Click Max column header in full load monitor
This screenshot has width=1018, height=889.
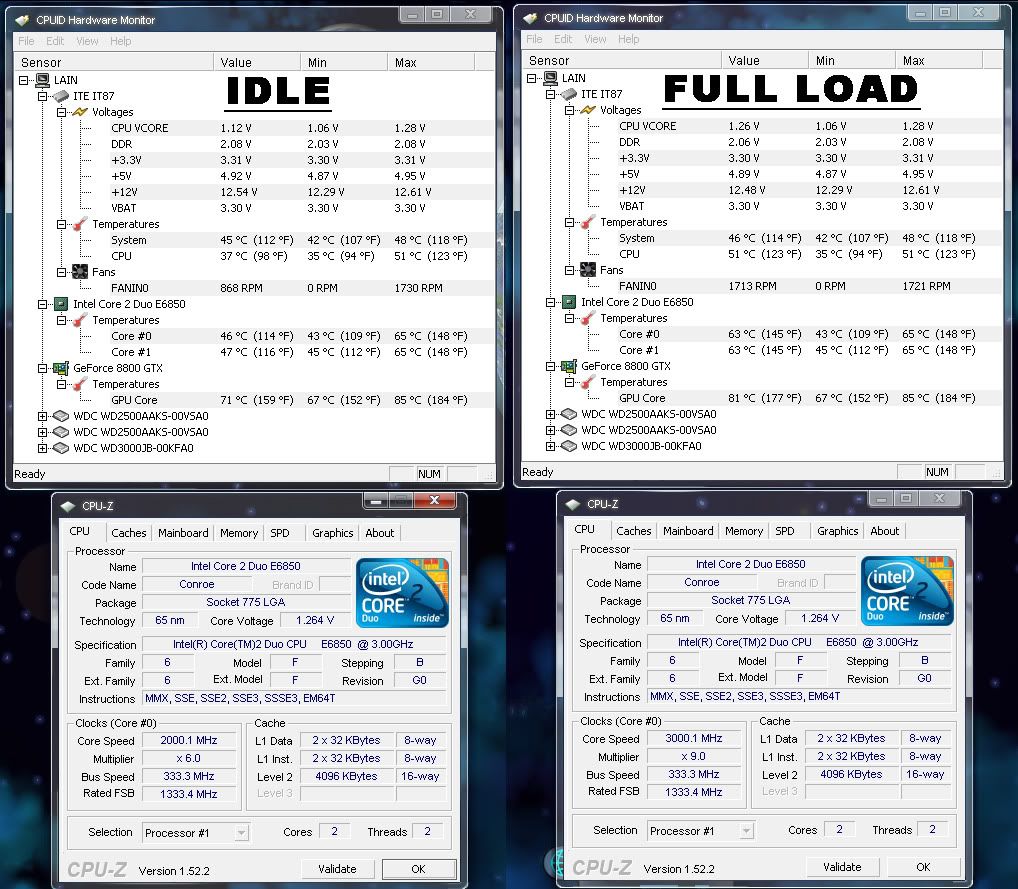pos(939,60)
